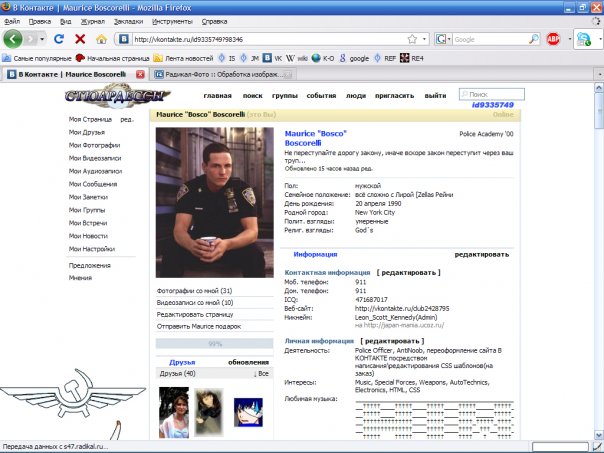
Task: Open the Закладки menu
Action: 128,22
